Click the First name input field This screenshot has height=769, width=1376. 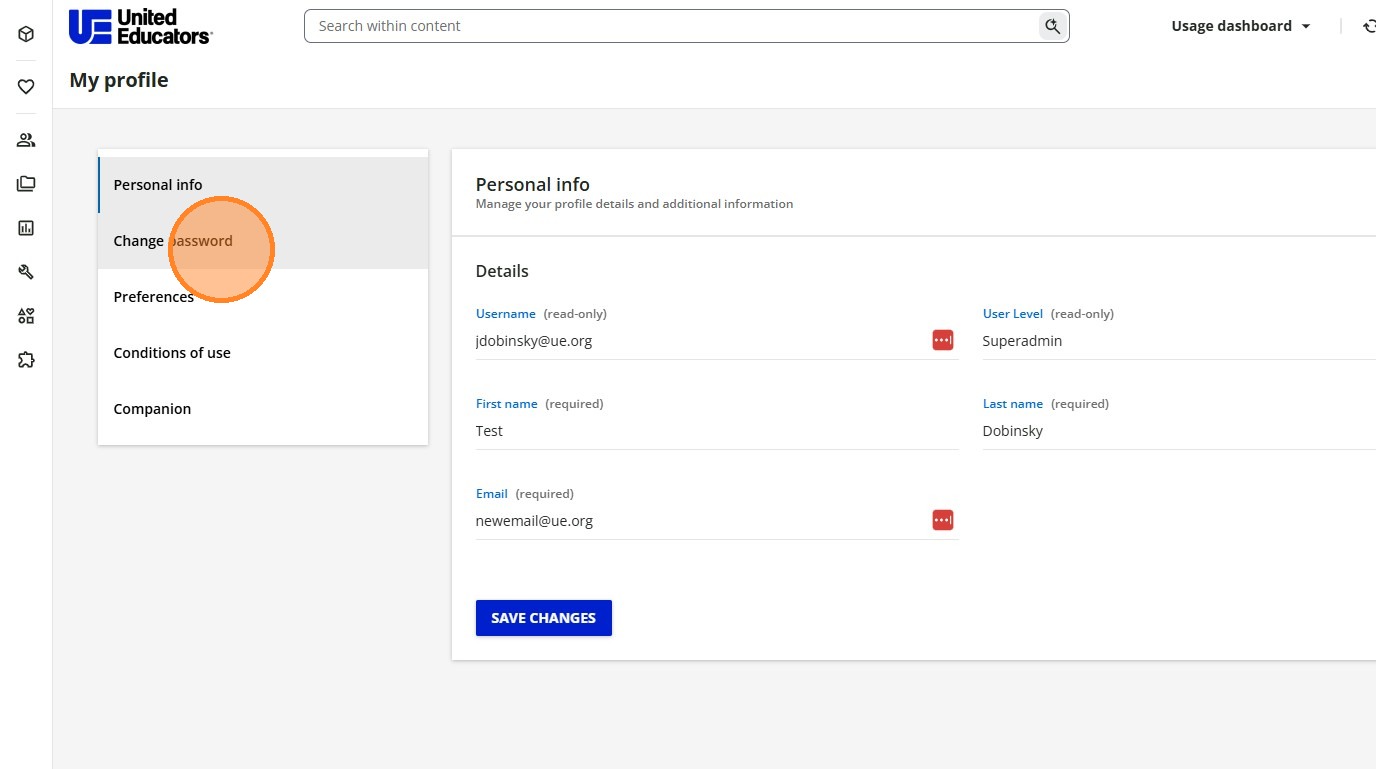point(717,431)
